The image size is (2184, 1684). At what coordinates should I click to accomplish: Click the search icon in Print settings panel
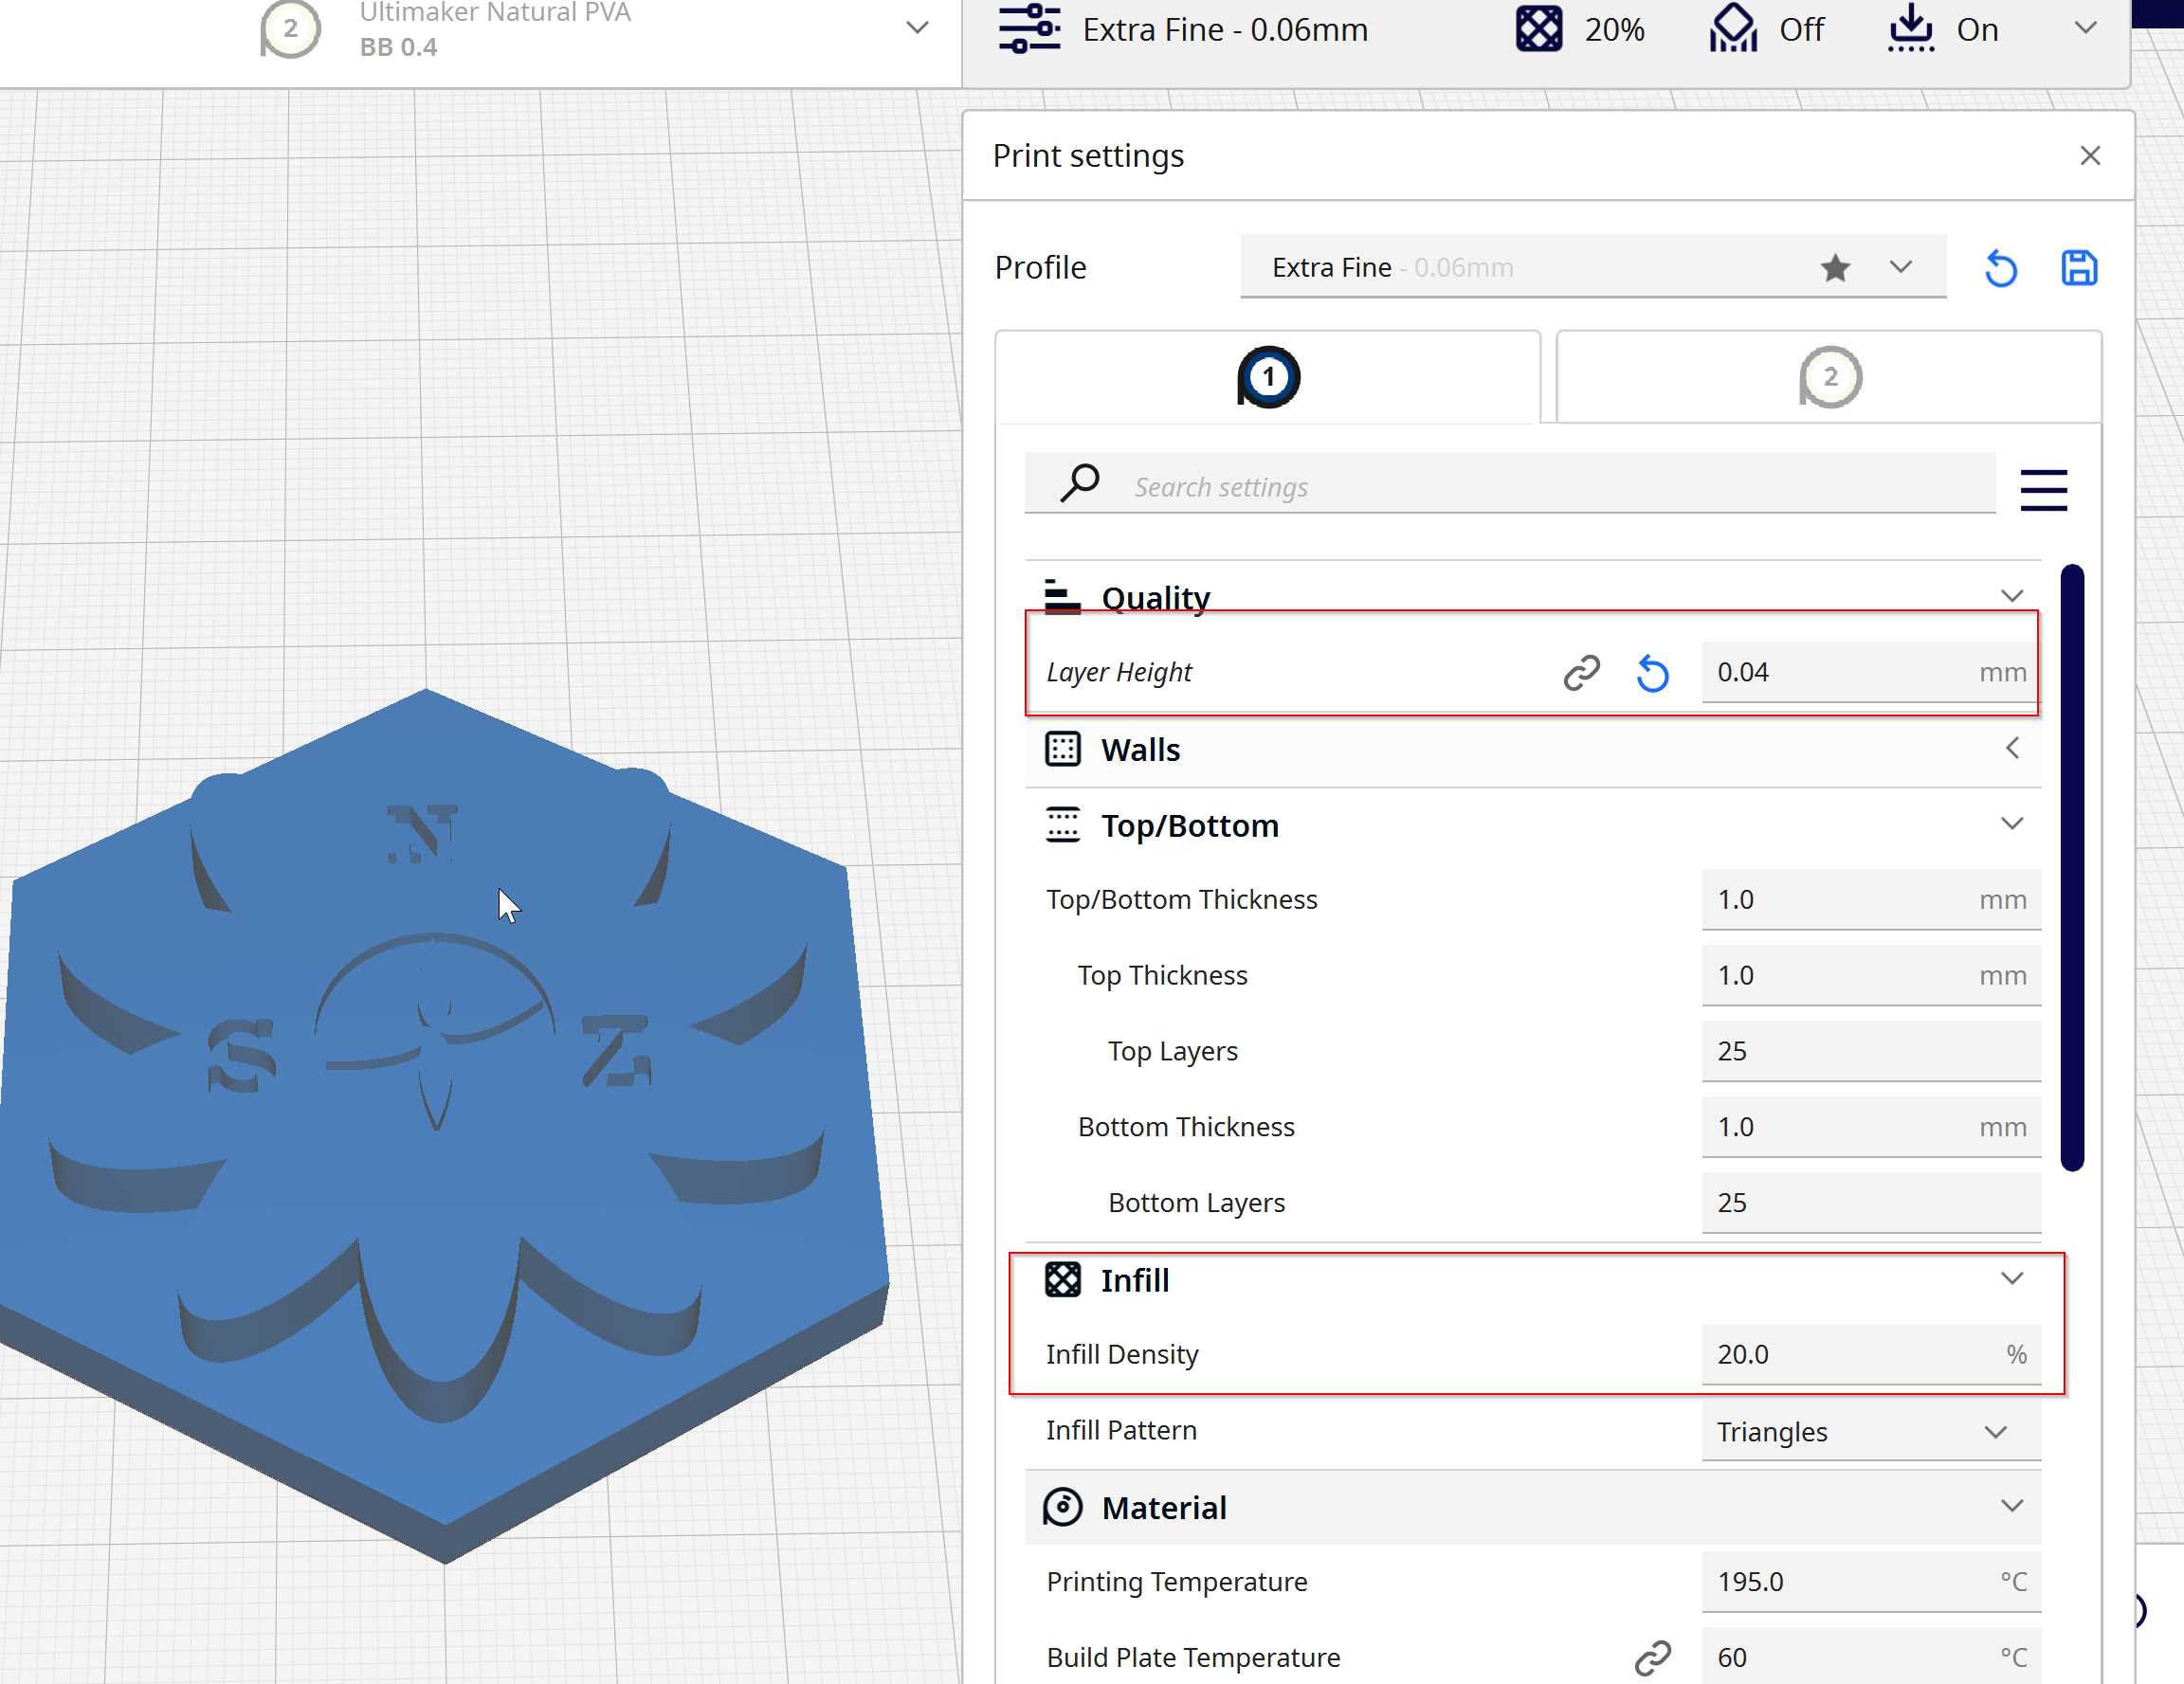[1082, 484]
